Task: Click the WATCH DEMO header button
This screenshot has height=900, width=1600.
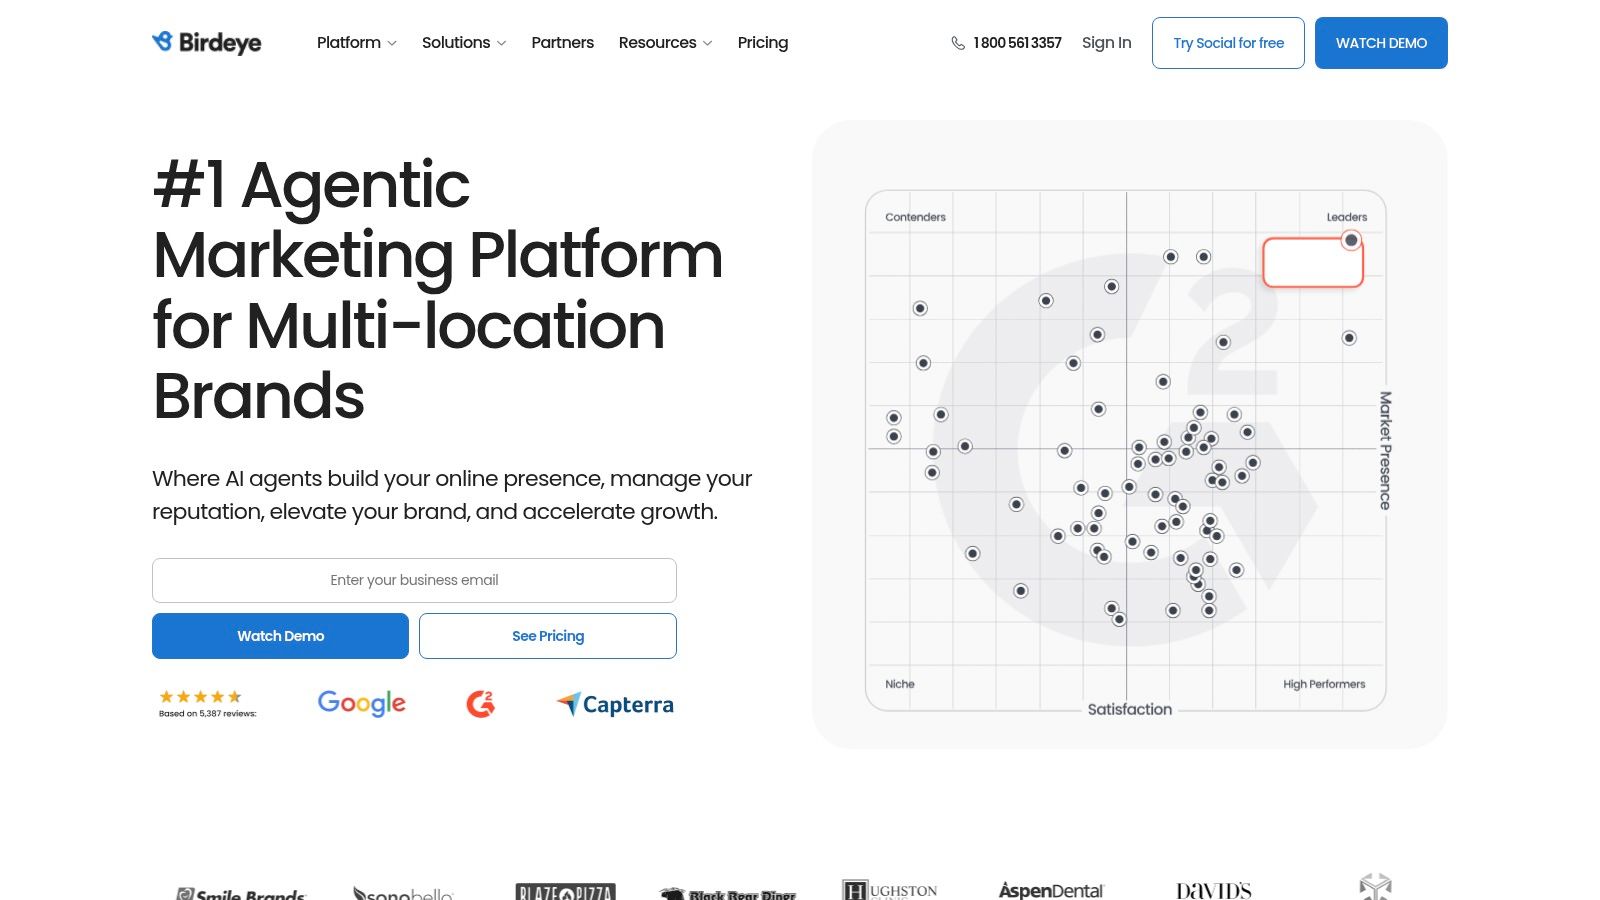Action: (x=1380, y=43)
